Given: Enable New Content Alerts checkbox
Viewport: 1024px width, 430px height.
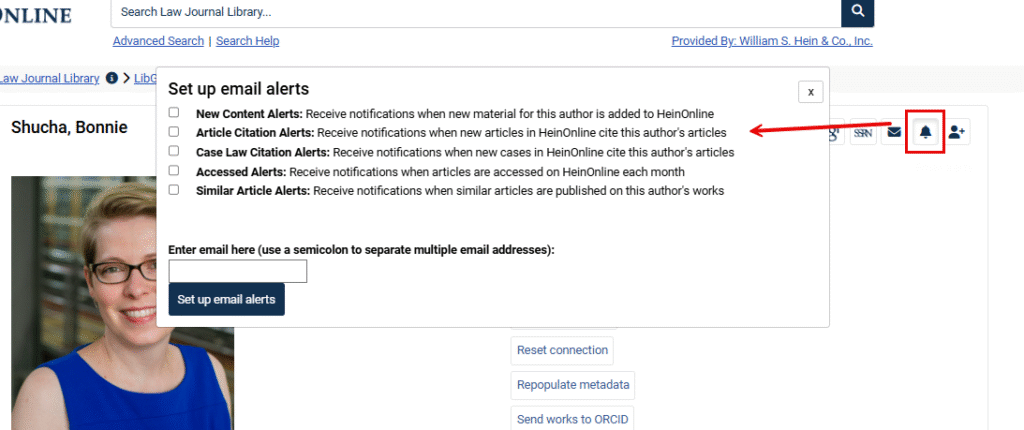Looking at the screenshot, I should 174,113.
